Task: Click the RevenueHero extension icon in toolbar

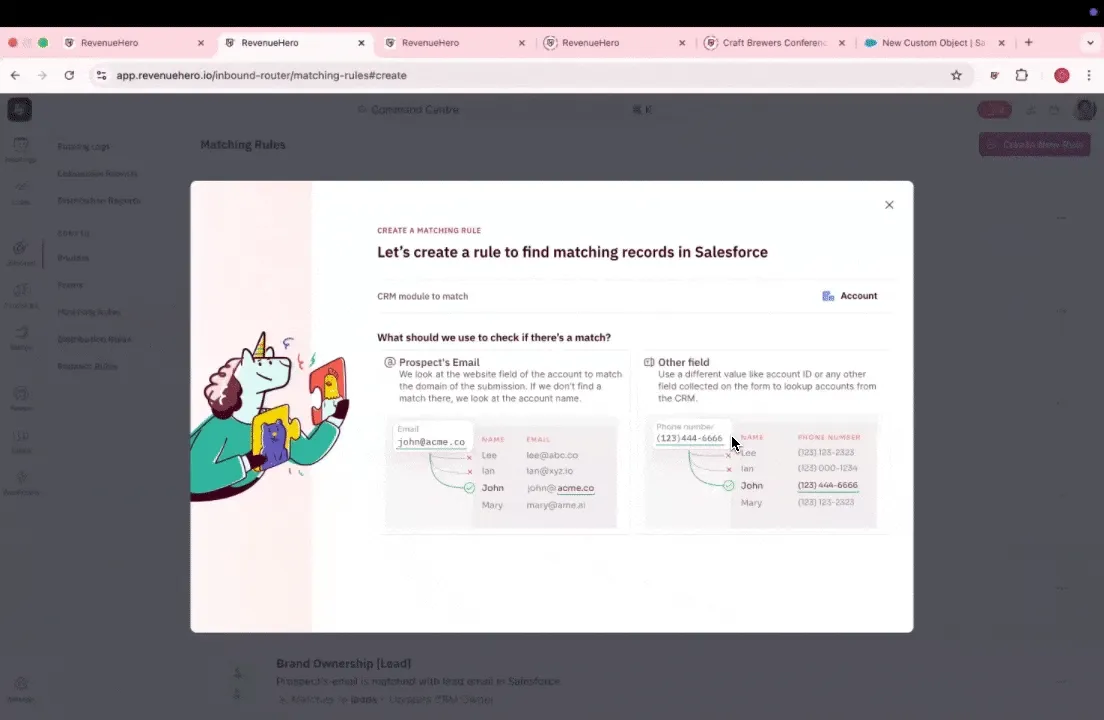Action: 994,75
